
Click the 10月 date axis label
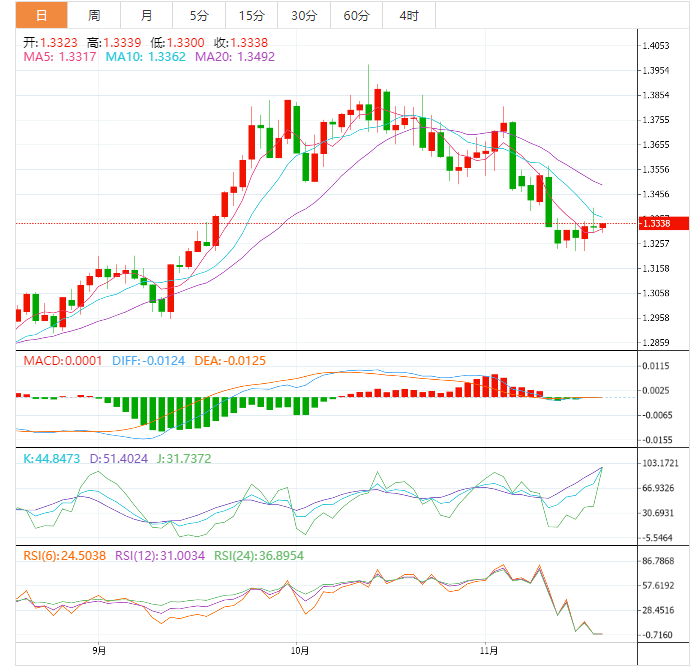[300, 651]
